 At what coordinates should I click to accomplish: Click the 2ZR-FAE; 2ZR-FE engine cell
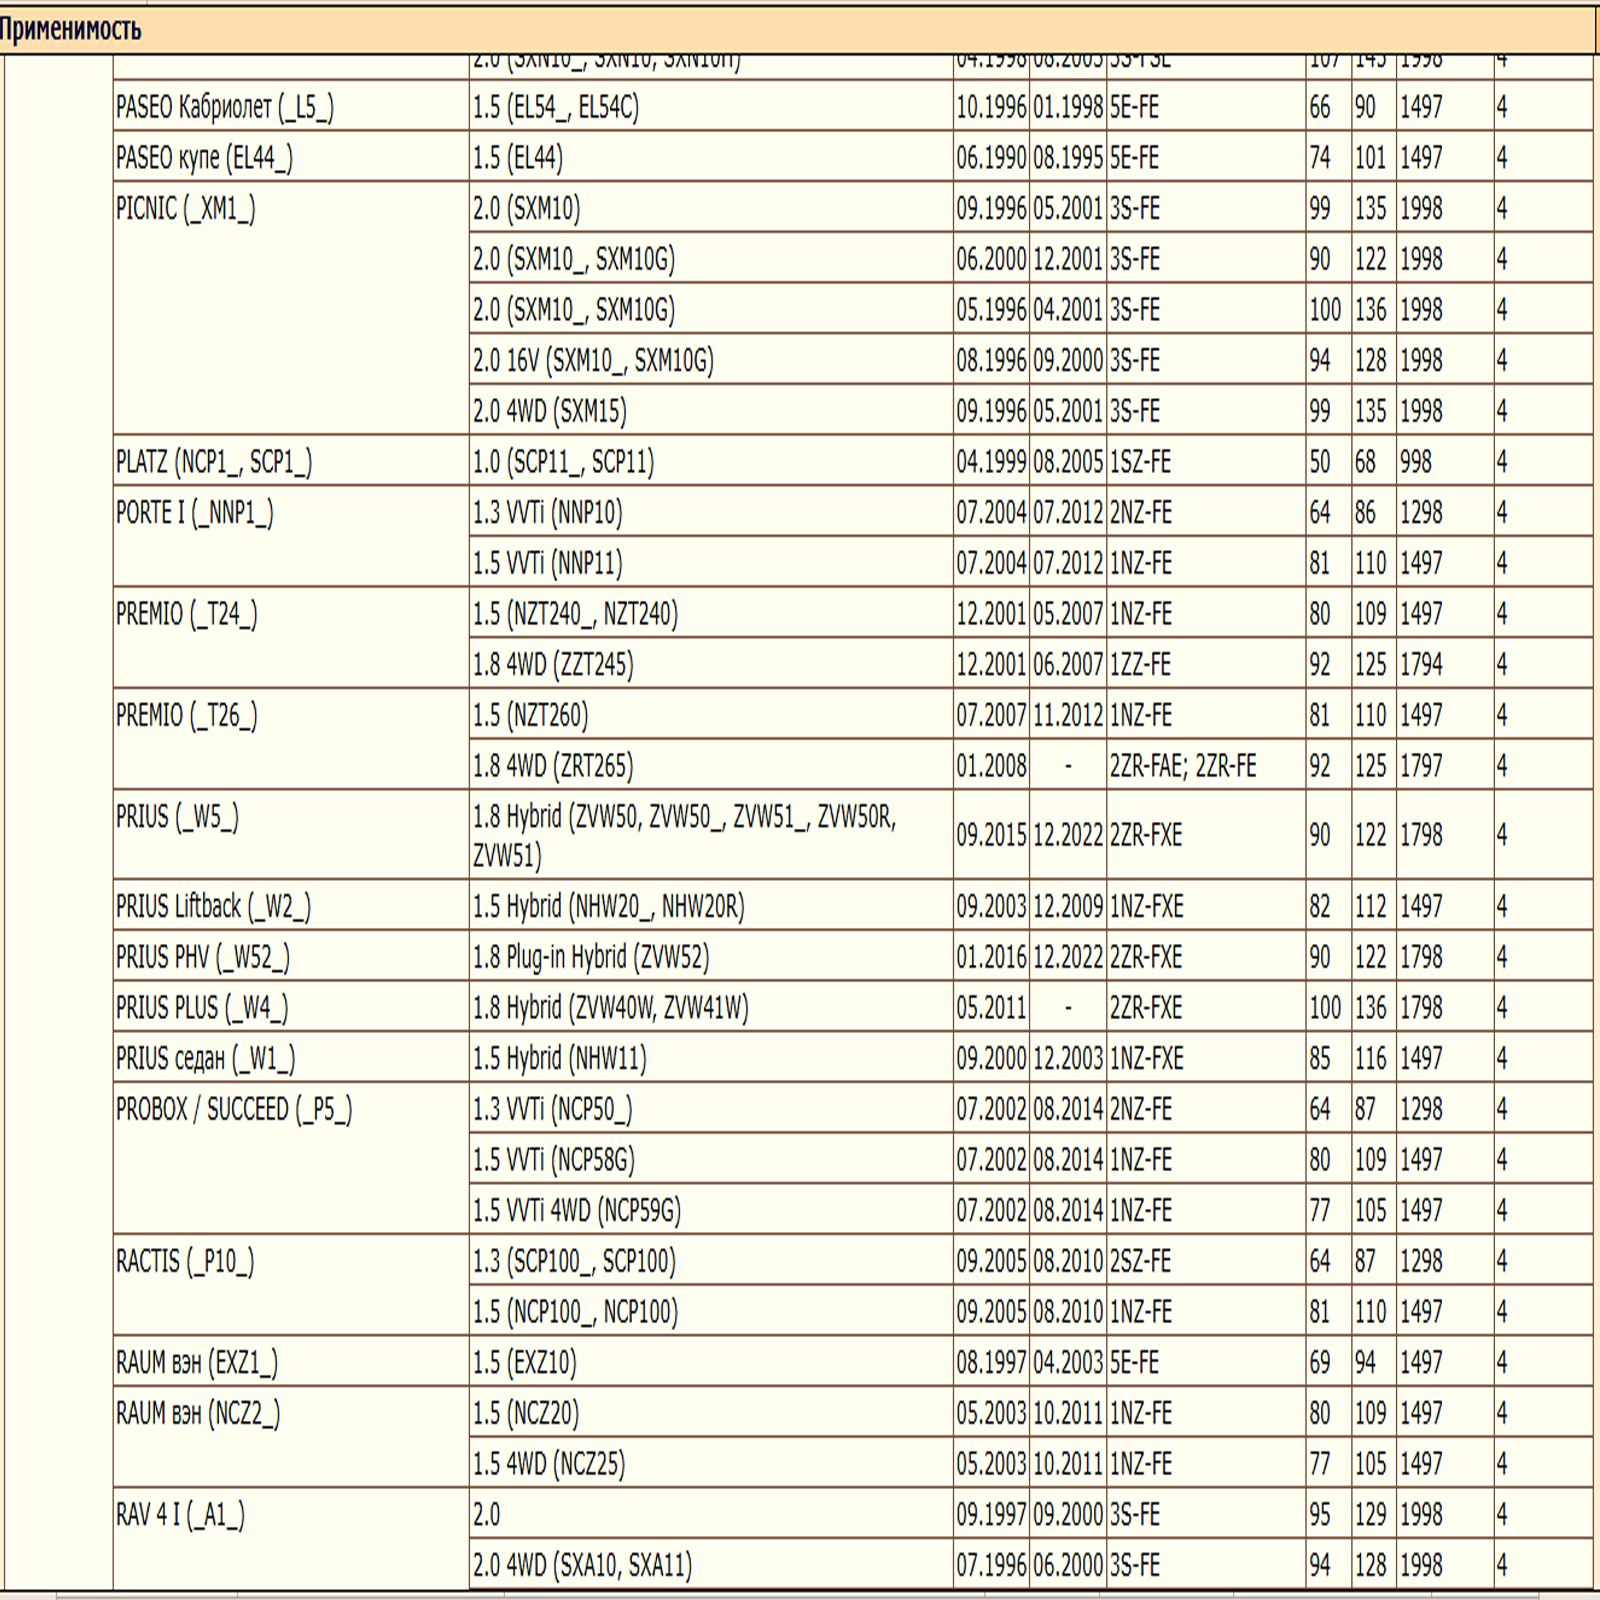1183,766
